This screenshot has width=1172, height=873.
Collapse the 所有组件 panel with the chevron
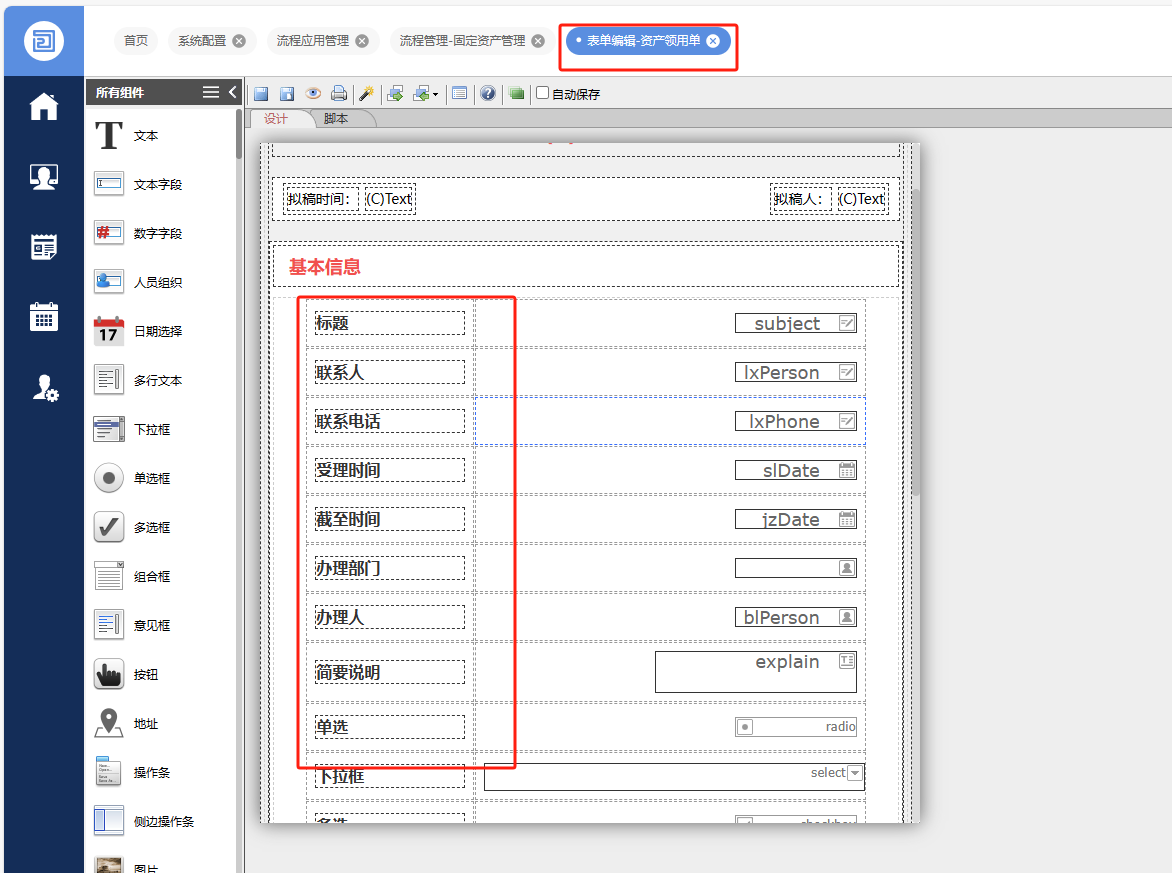click(x=232, y=92)
